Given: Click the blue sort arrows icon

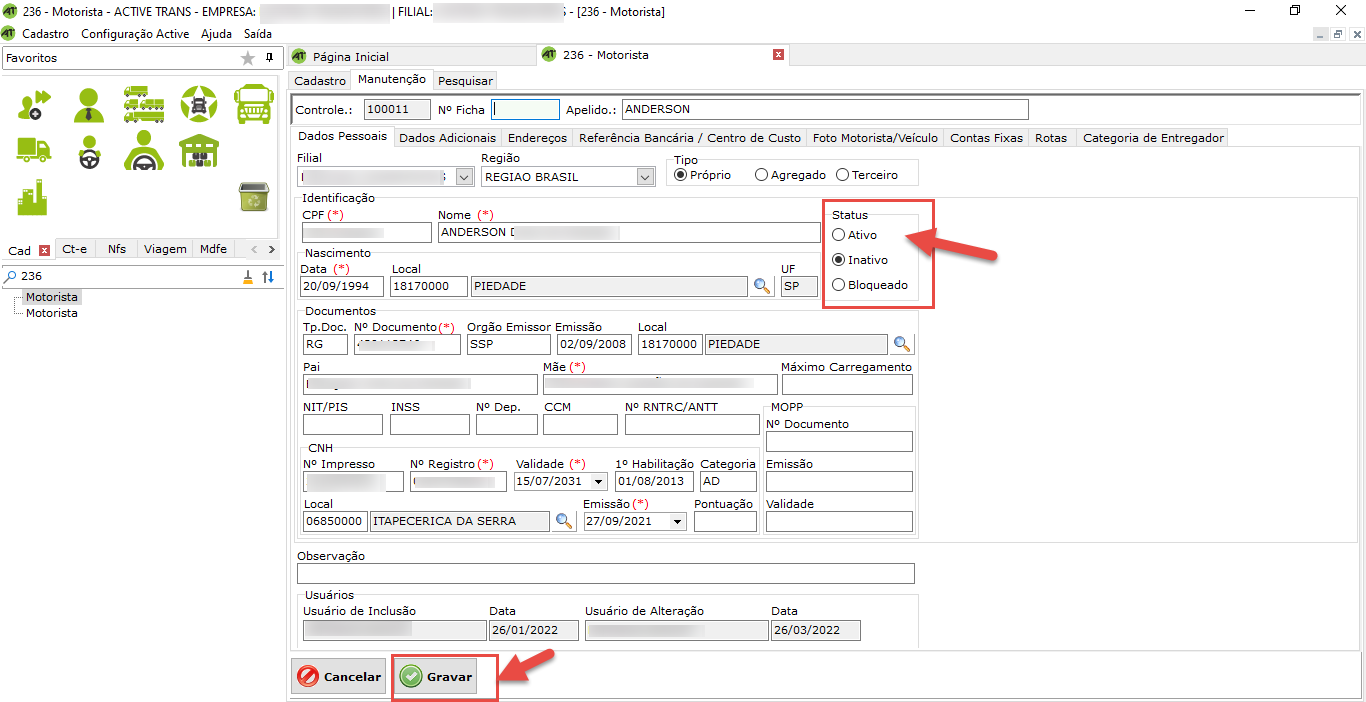Looking at the screenshot, I should [268, 277].
